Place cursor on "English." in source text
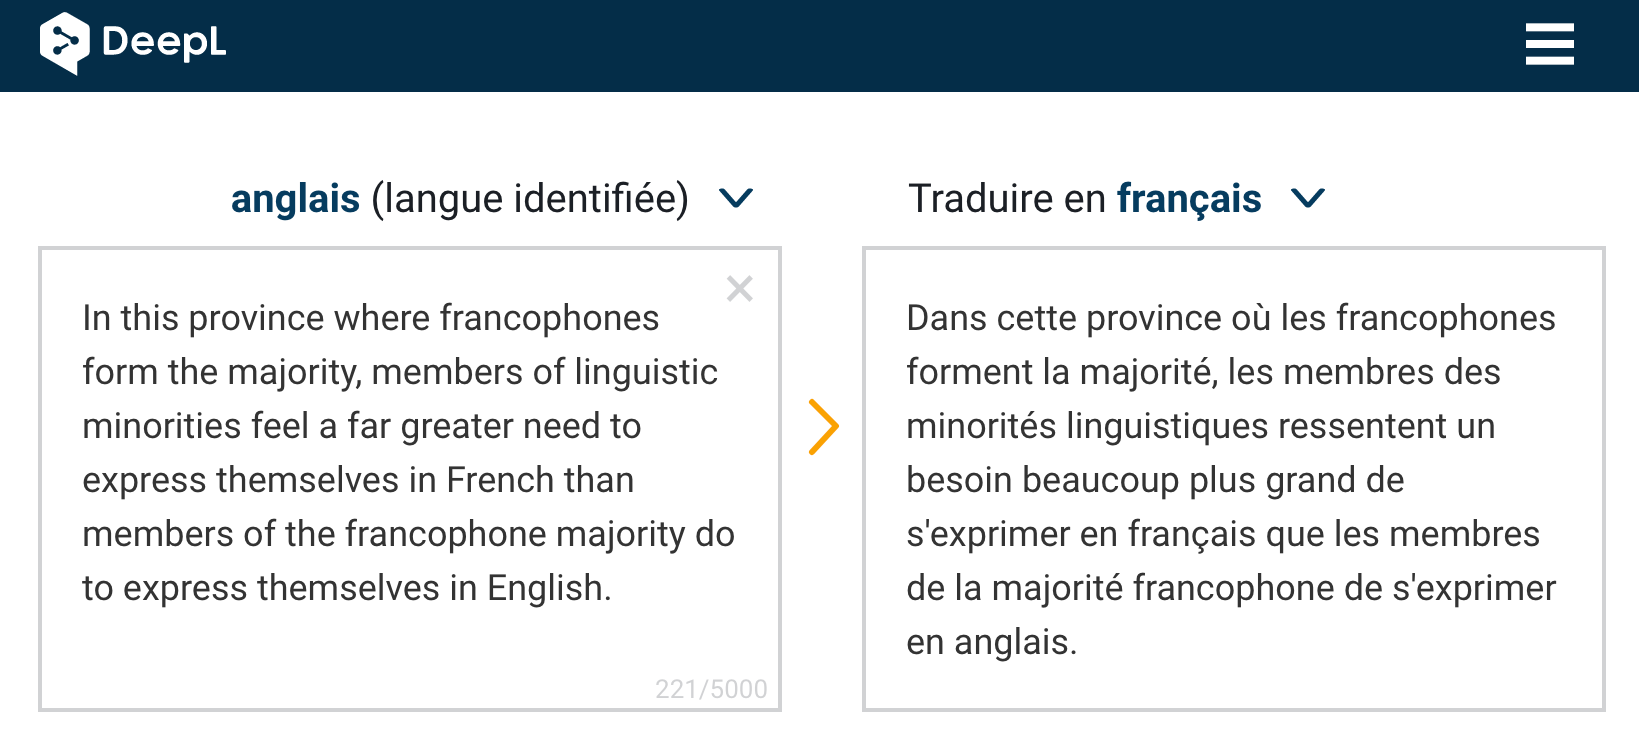 tap(548, 589)
